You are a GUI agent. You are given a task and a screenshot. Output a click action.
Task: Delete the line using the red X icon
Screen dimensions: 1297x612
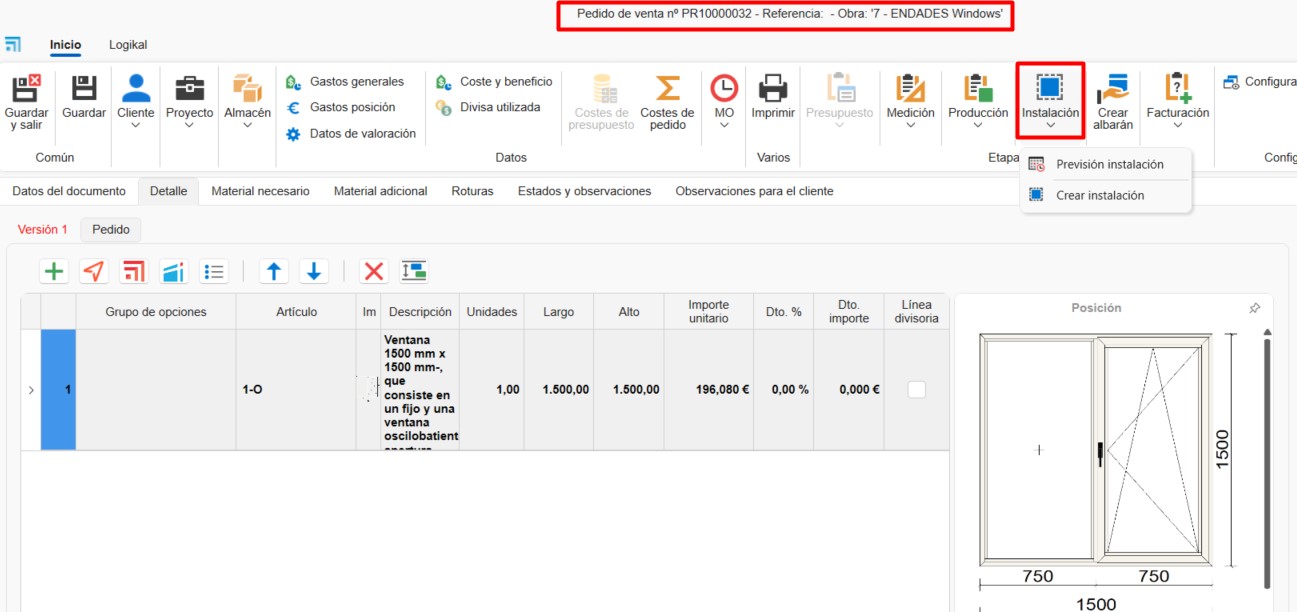pos(375,270)
